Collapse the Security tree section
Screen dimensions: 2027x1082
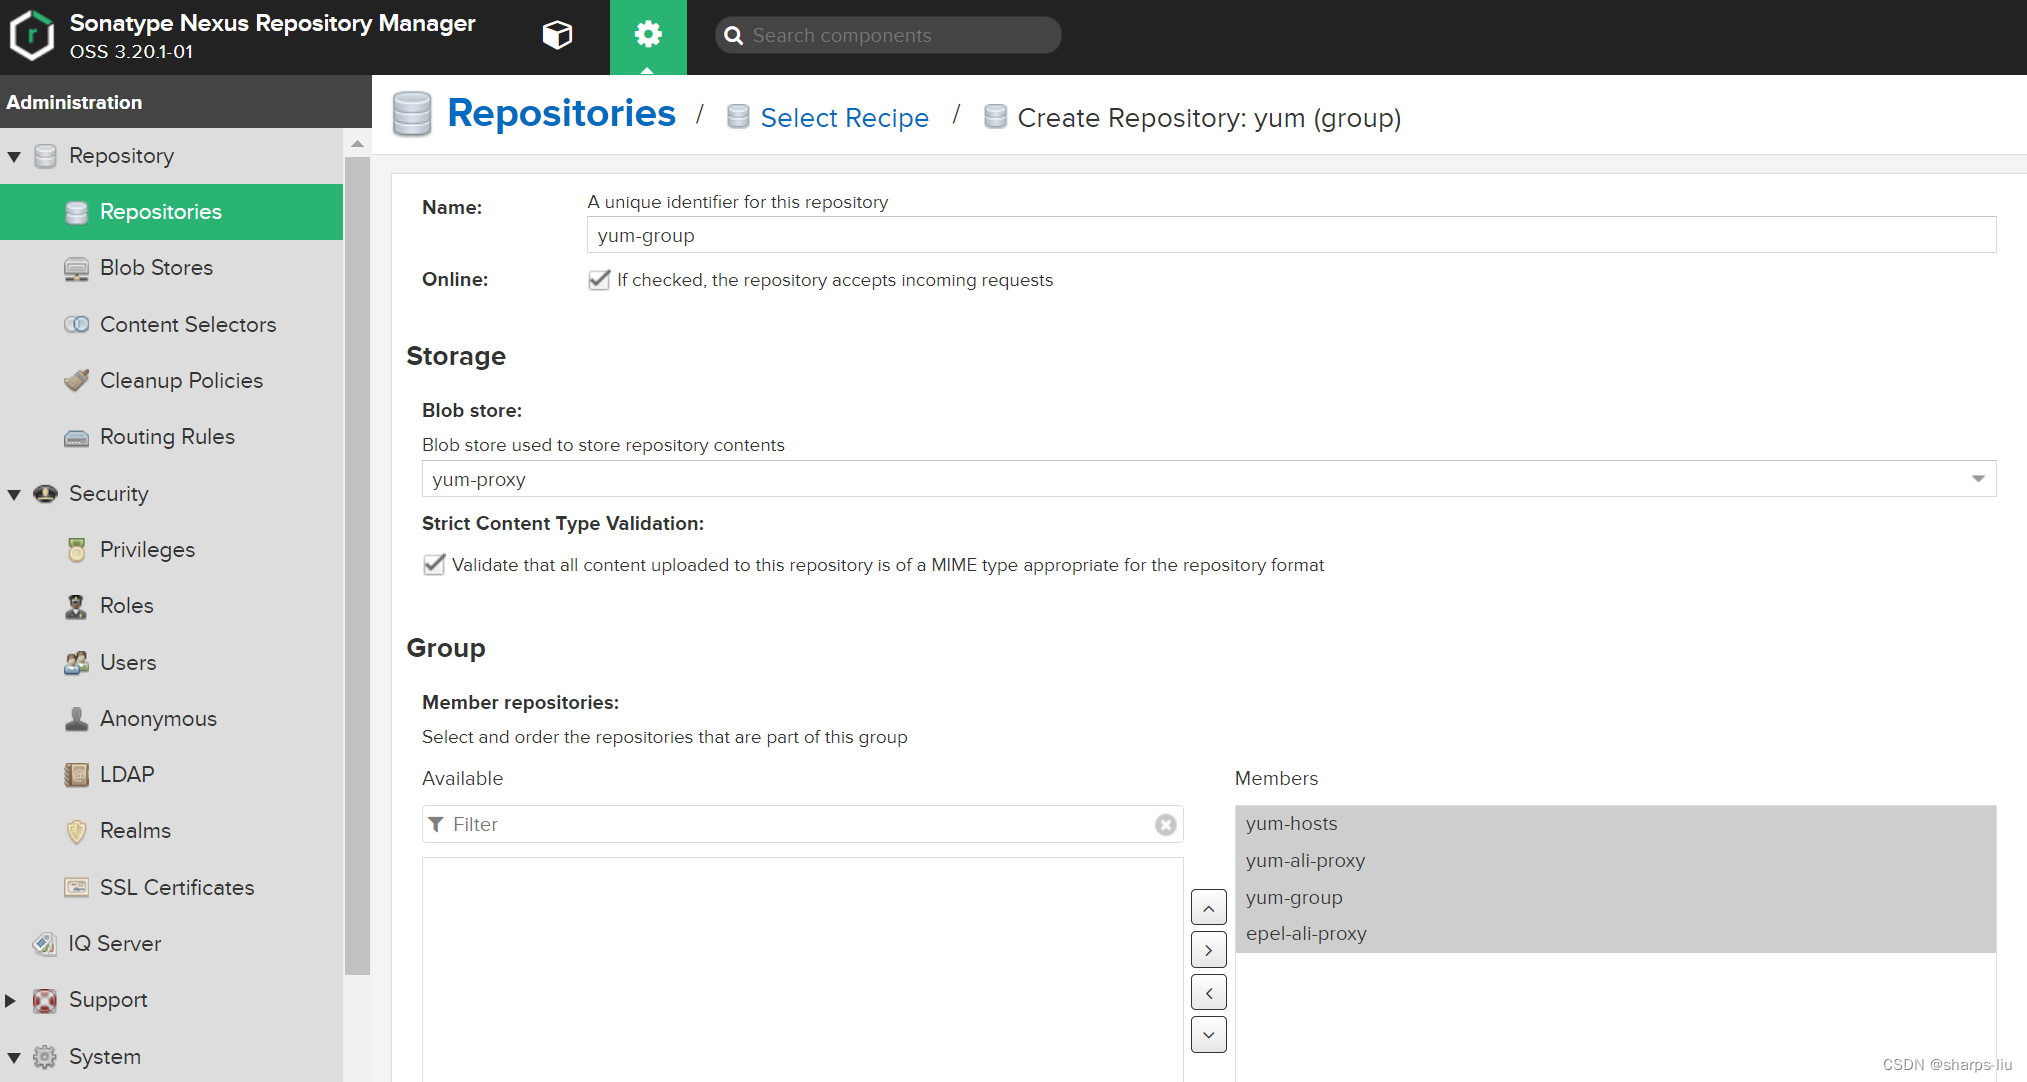[14, 494]
